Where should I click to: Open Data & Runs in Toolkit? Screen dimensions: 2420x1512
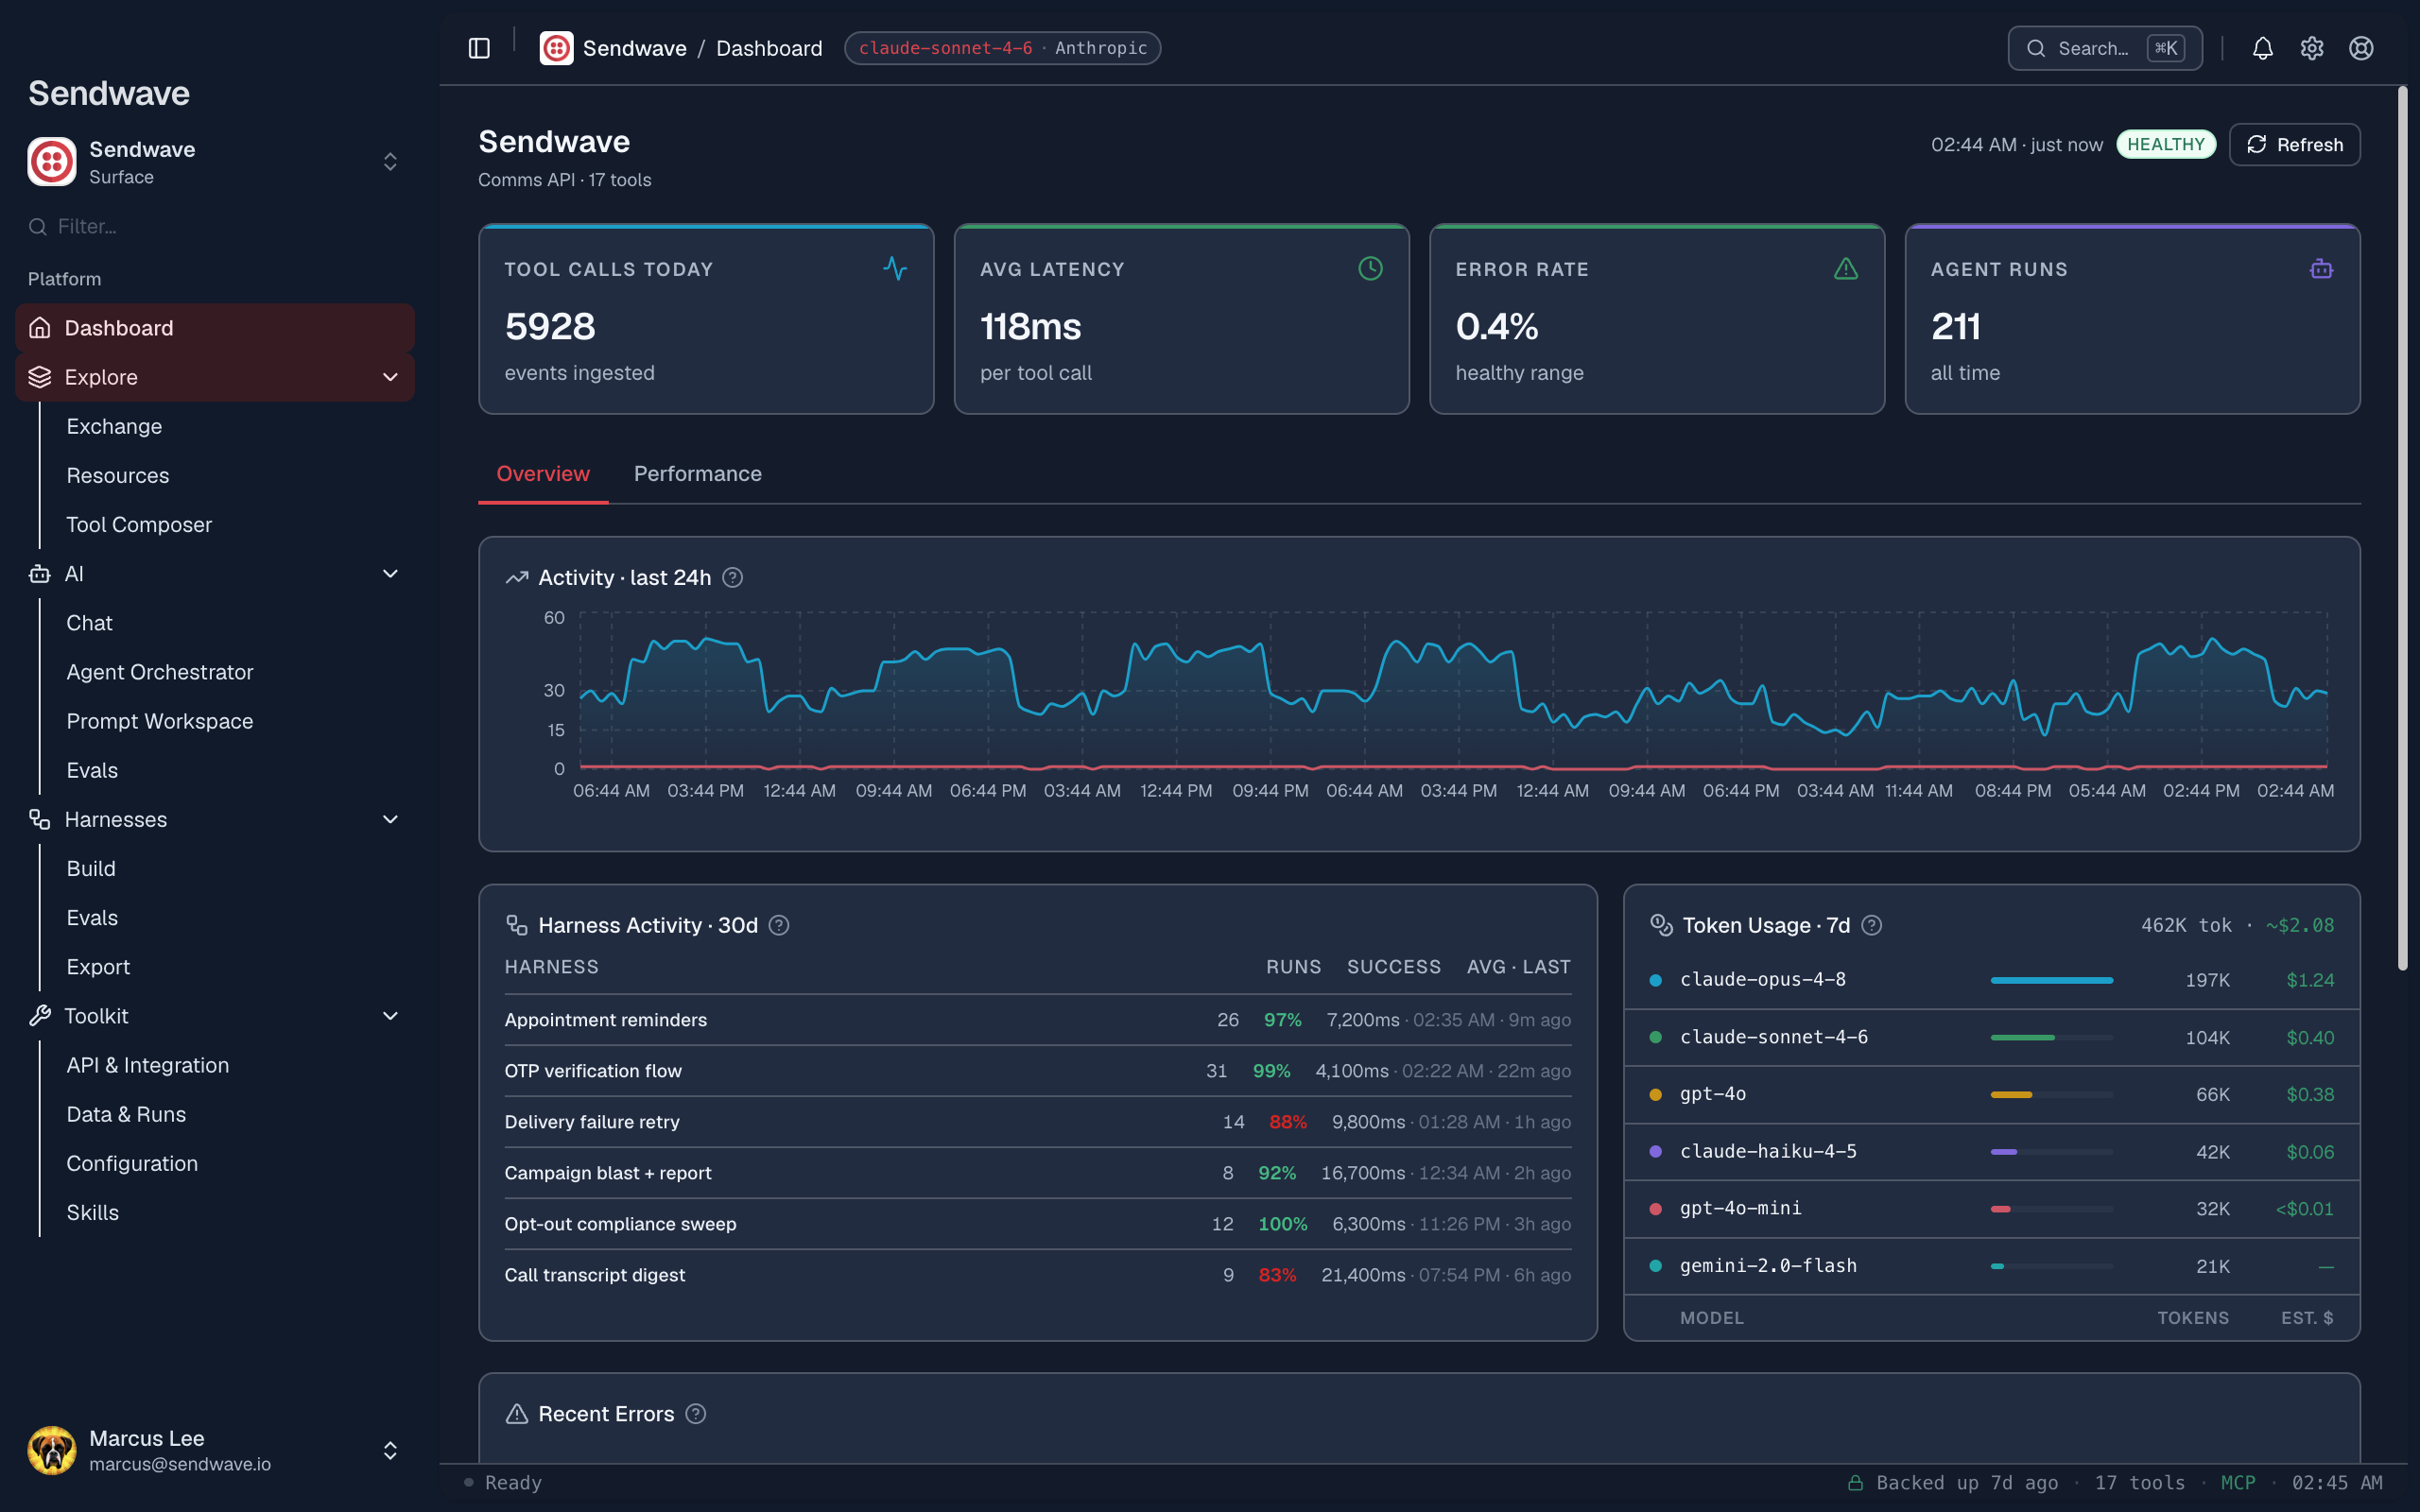click(126, 1114)
